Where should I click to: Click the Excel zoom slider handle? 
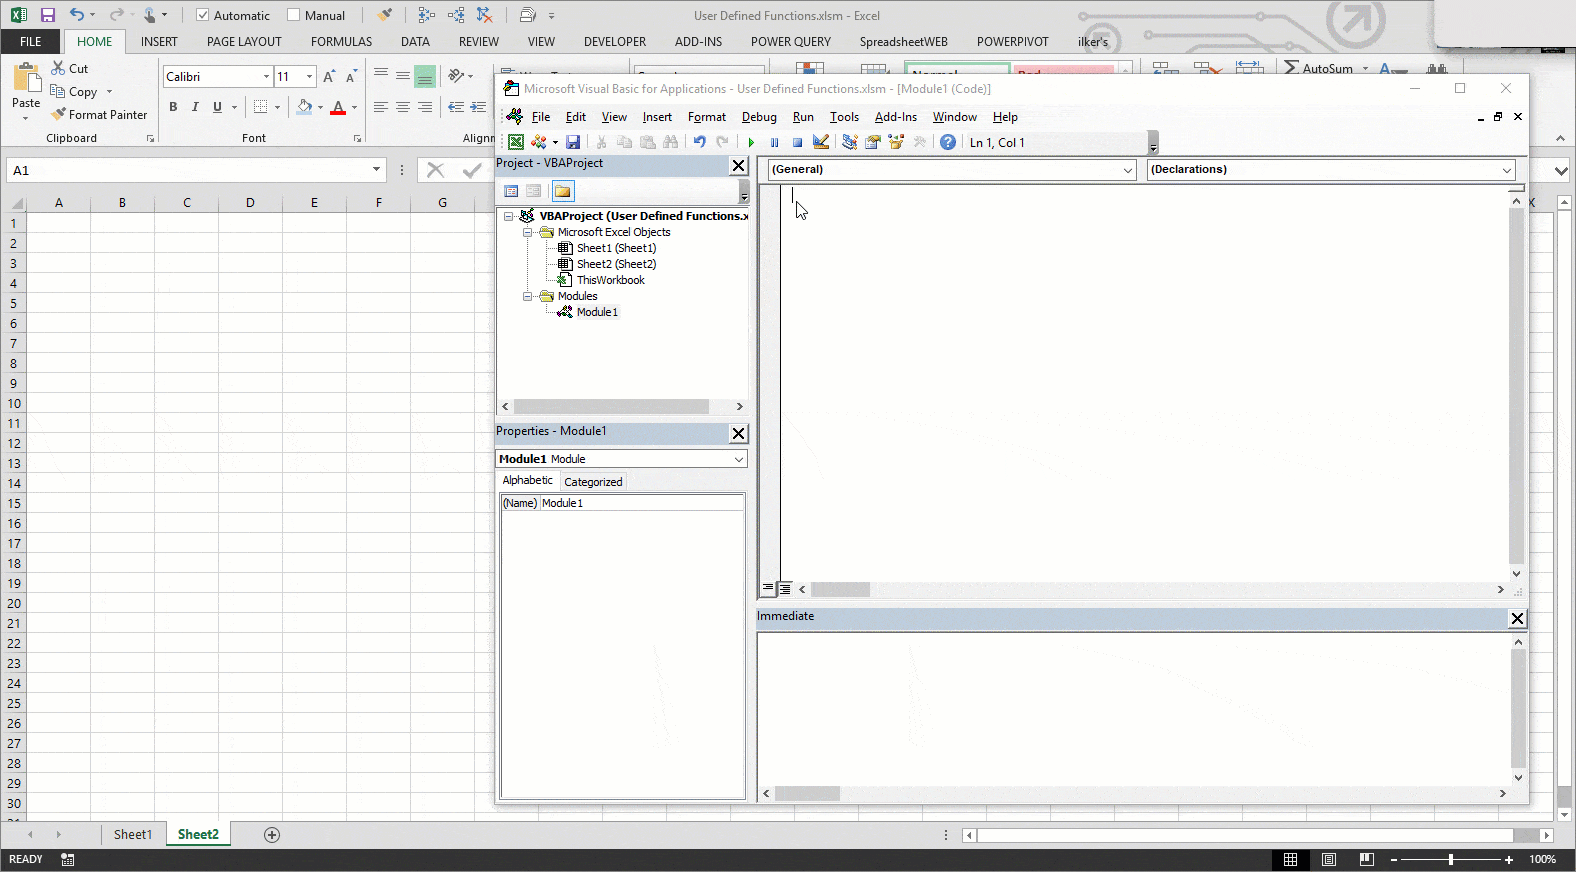[1451, 859]
